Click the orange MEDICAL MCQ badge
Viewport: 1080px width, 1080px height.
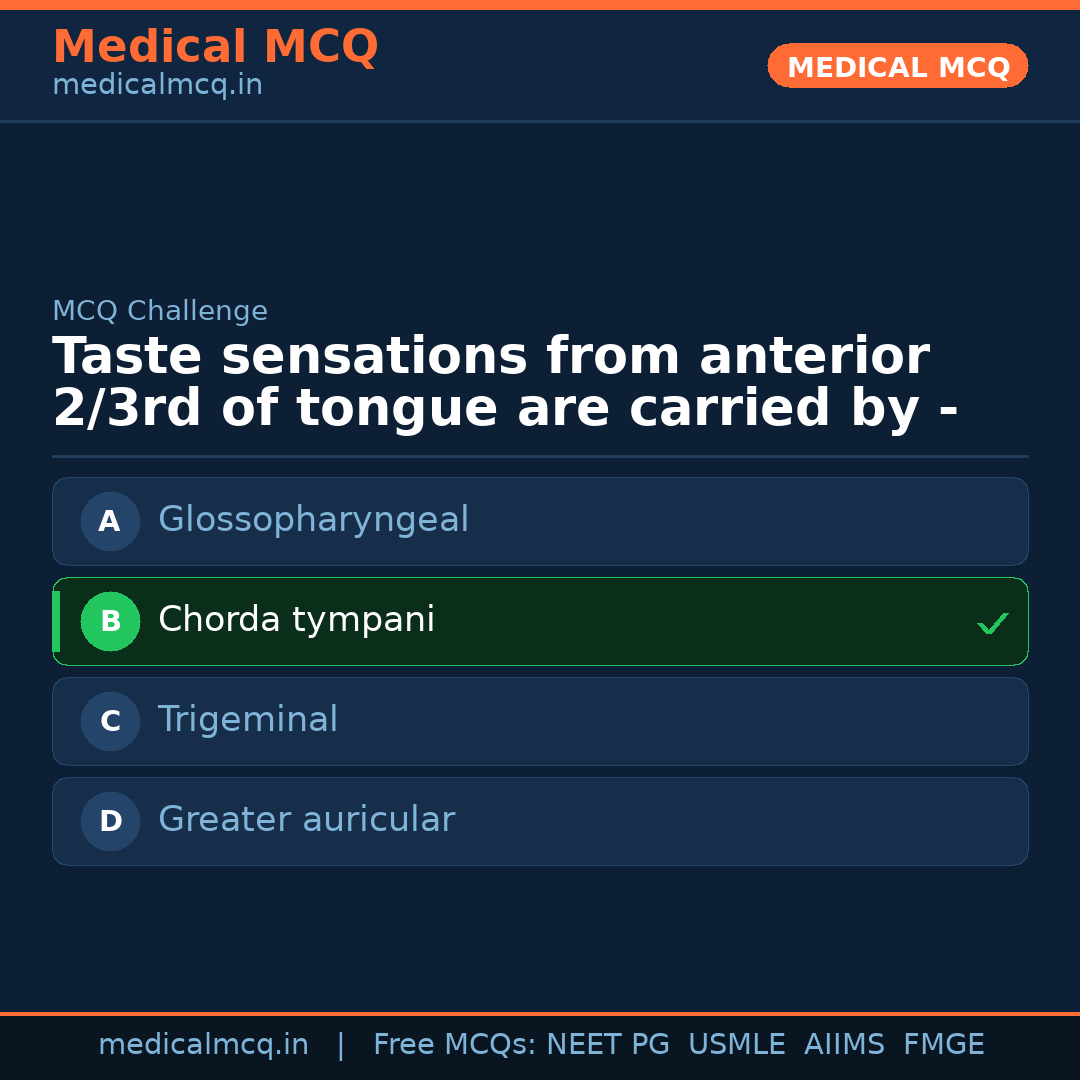click(x=897, y=66)
